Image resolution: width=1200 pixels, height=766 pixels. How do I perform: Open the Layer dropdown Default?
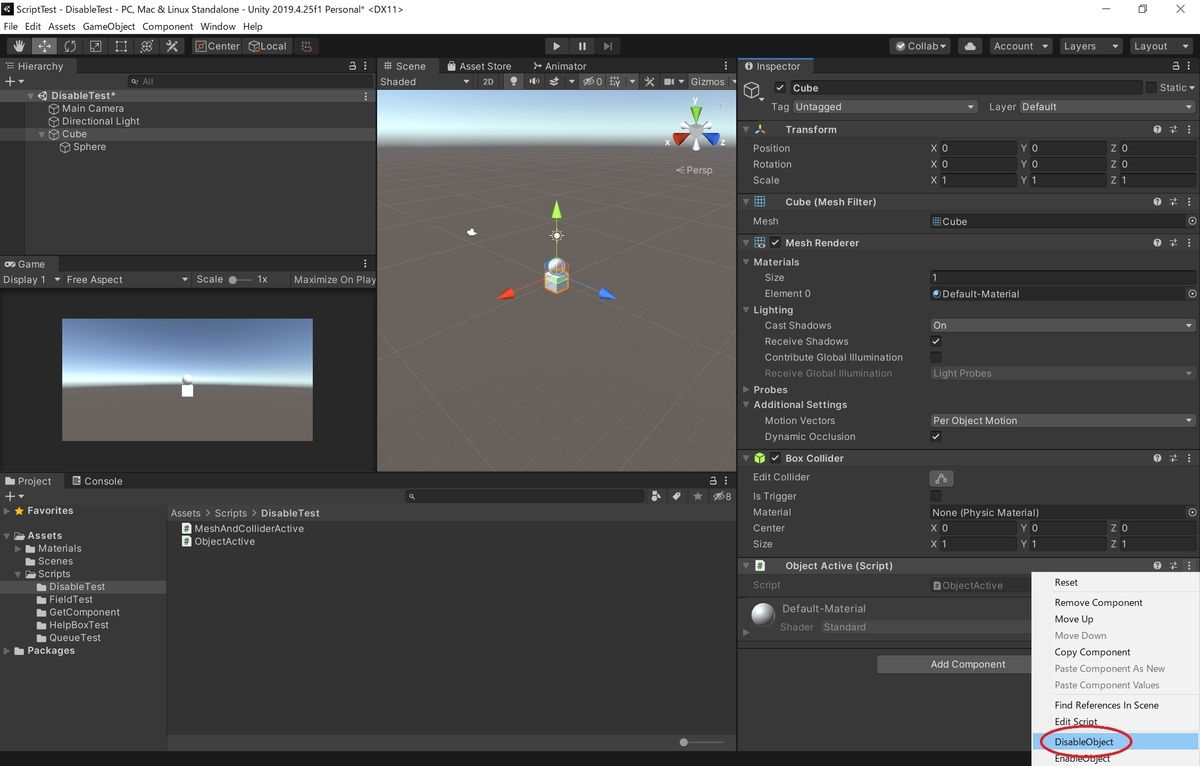click(x=1107, y=107)
